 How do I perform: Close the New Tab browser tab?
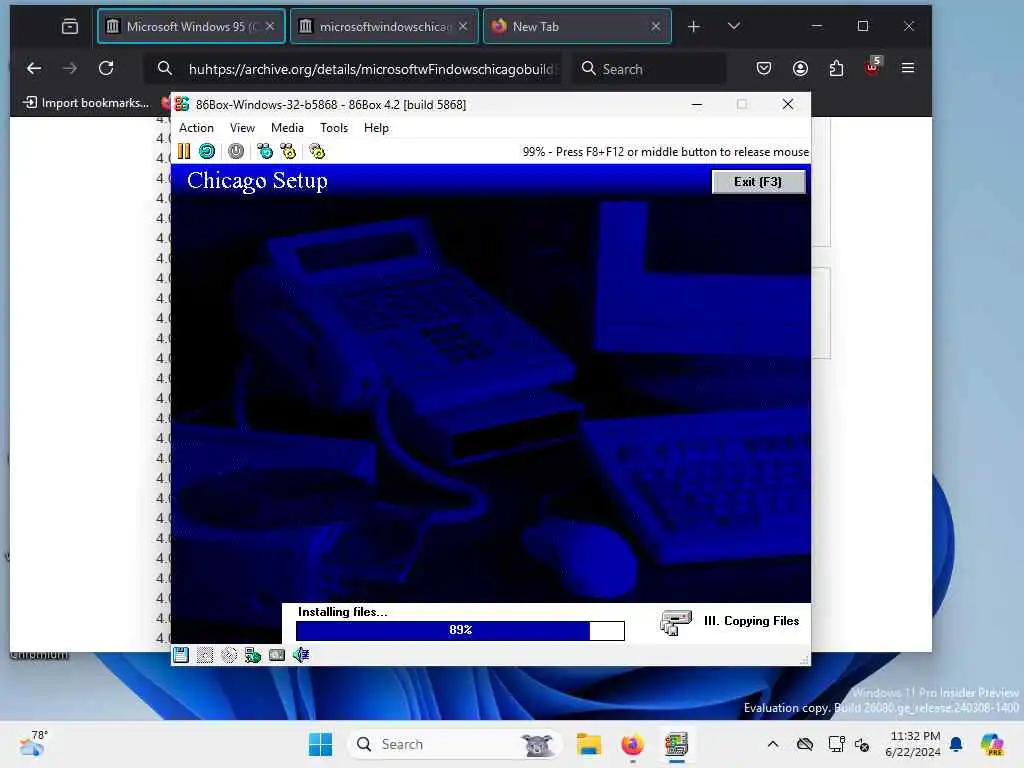tap(656, 27)
